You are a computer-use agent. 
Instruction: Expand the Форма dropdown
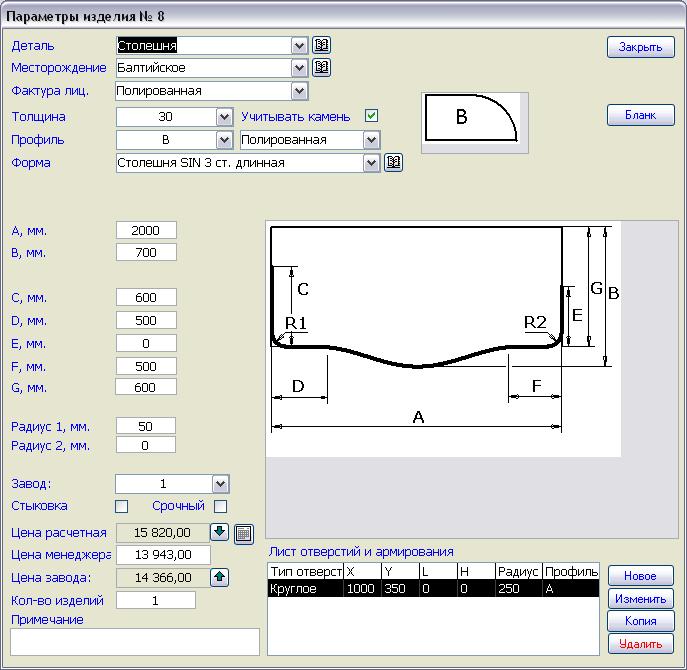pyautogui.click(x=371, y=163)
